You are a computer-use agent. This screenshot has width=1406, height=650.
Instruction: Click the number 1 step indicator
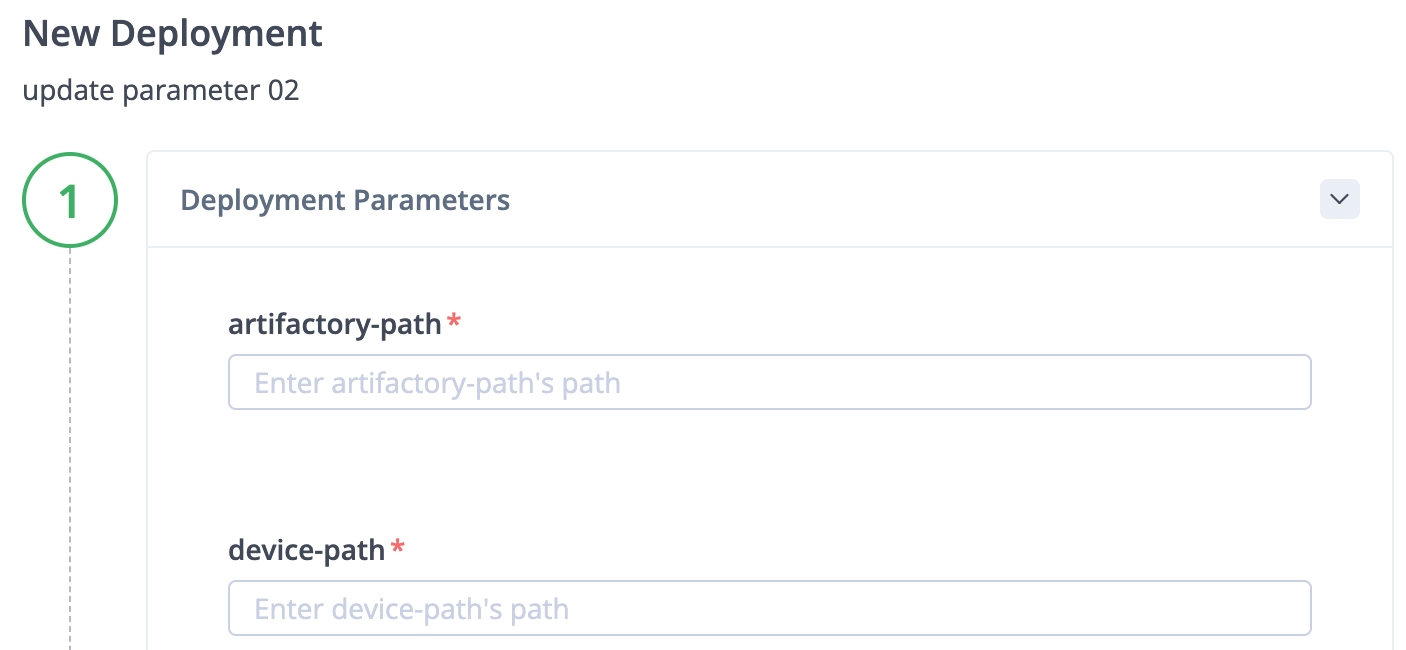[70, 201]
